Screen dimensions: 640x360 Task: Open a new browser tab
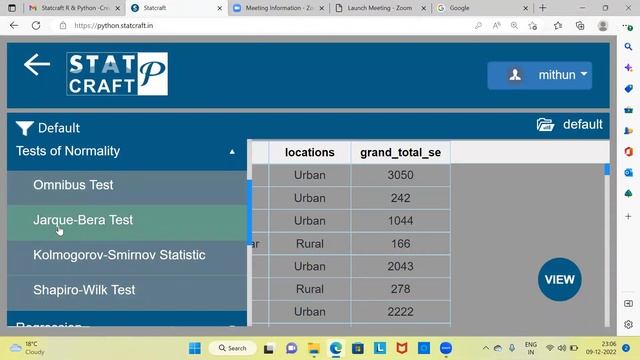pyautogui.click(x=542, y=8)
